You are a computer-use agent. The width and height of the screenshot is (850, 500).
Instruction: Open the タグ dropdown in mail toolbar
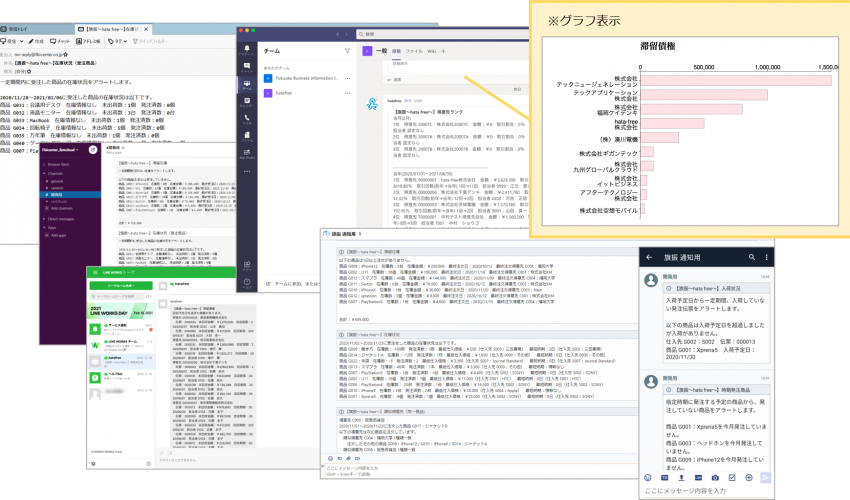117,41
